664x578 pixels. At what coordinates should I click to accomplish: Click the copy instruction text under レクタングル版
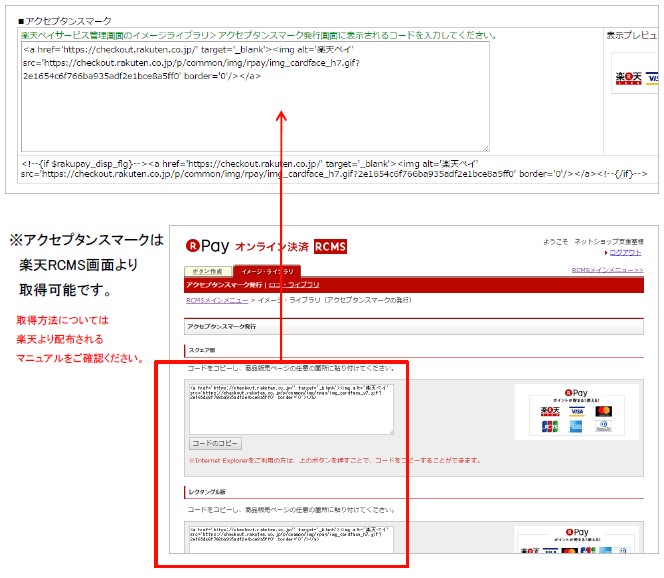point(291,510)
